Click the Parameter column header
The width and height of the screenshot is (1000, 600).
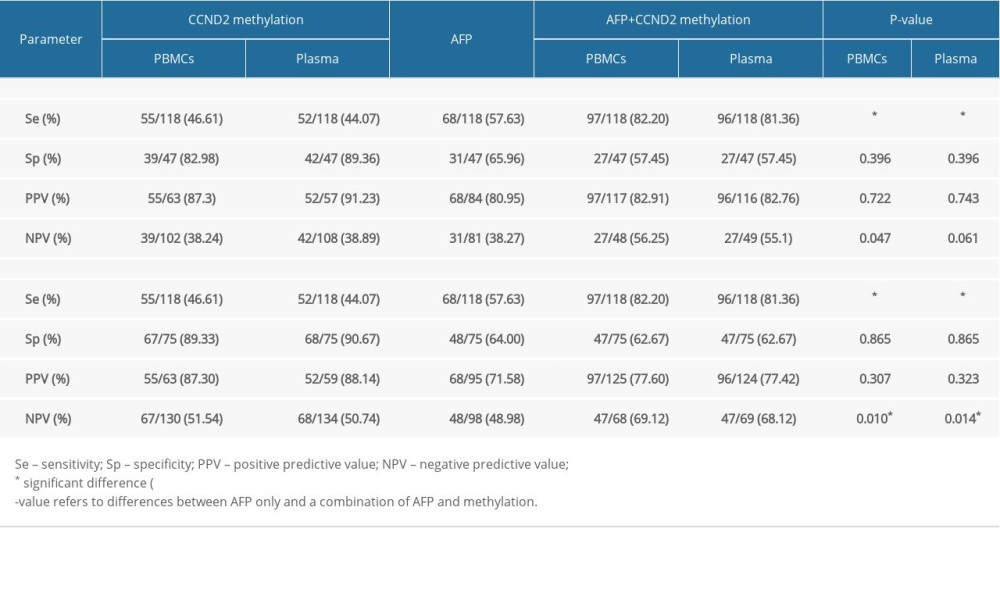coord(50,39)
